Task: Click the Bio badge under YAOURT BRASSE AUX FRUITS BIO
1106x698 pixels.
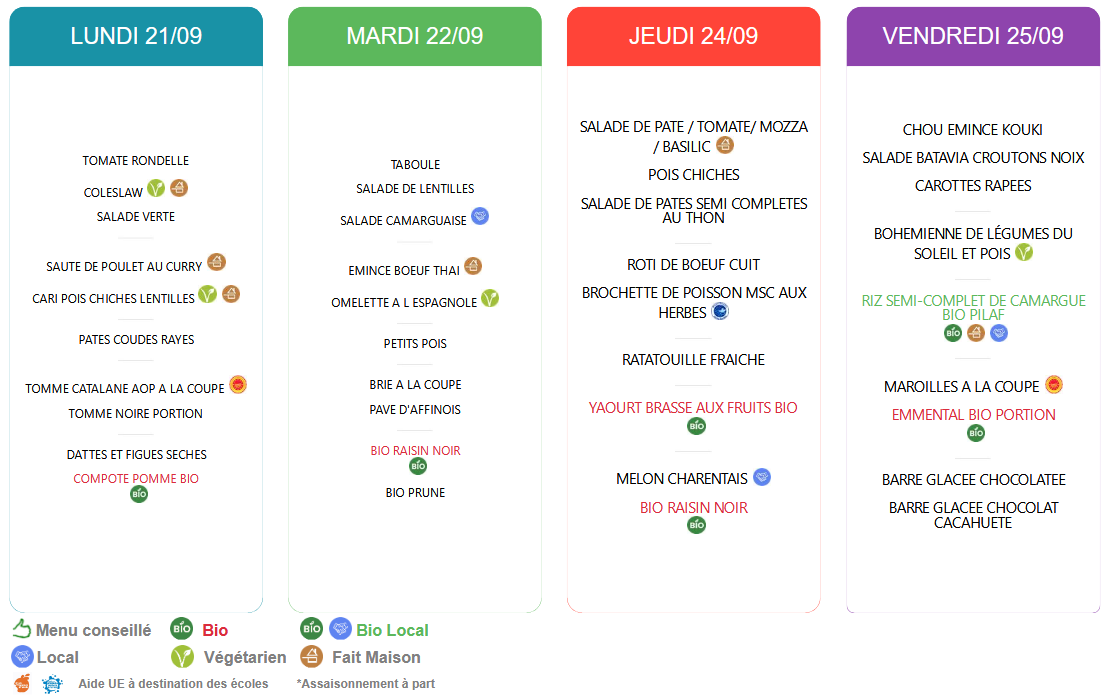Action: 696,426
